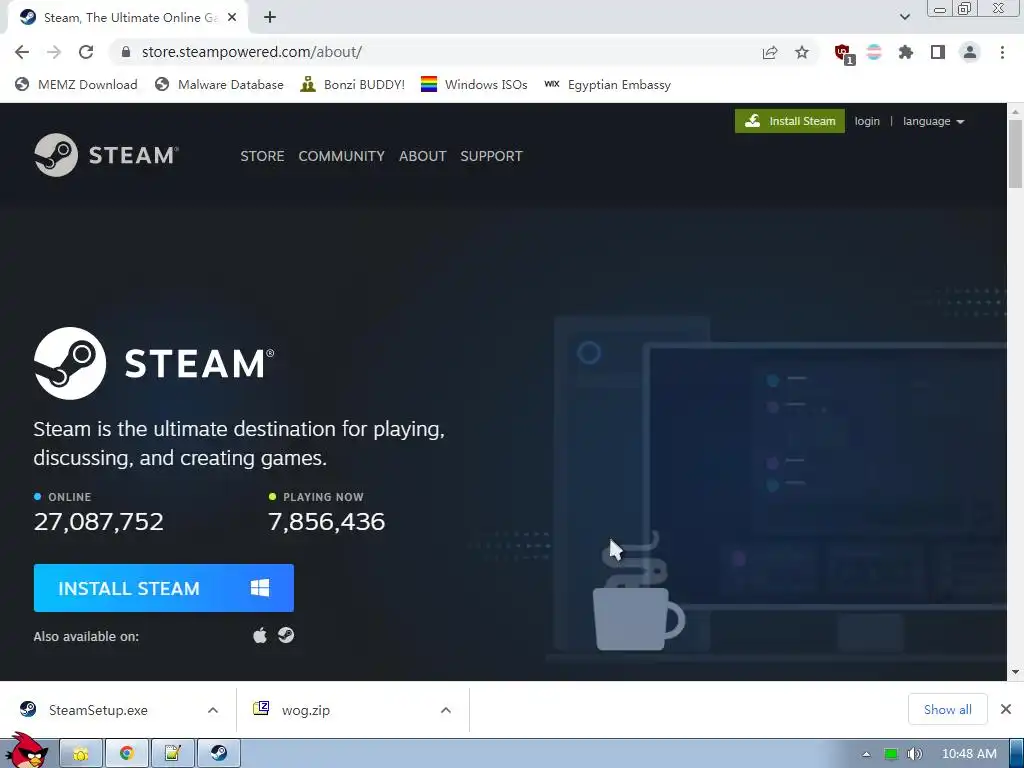Click the ONLINE count 27,087,752
The image size is (1024, 768).
tap(99, 521)
